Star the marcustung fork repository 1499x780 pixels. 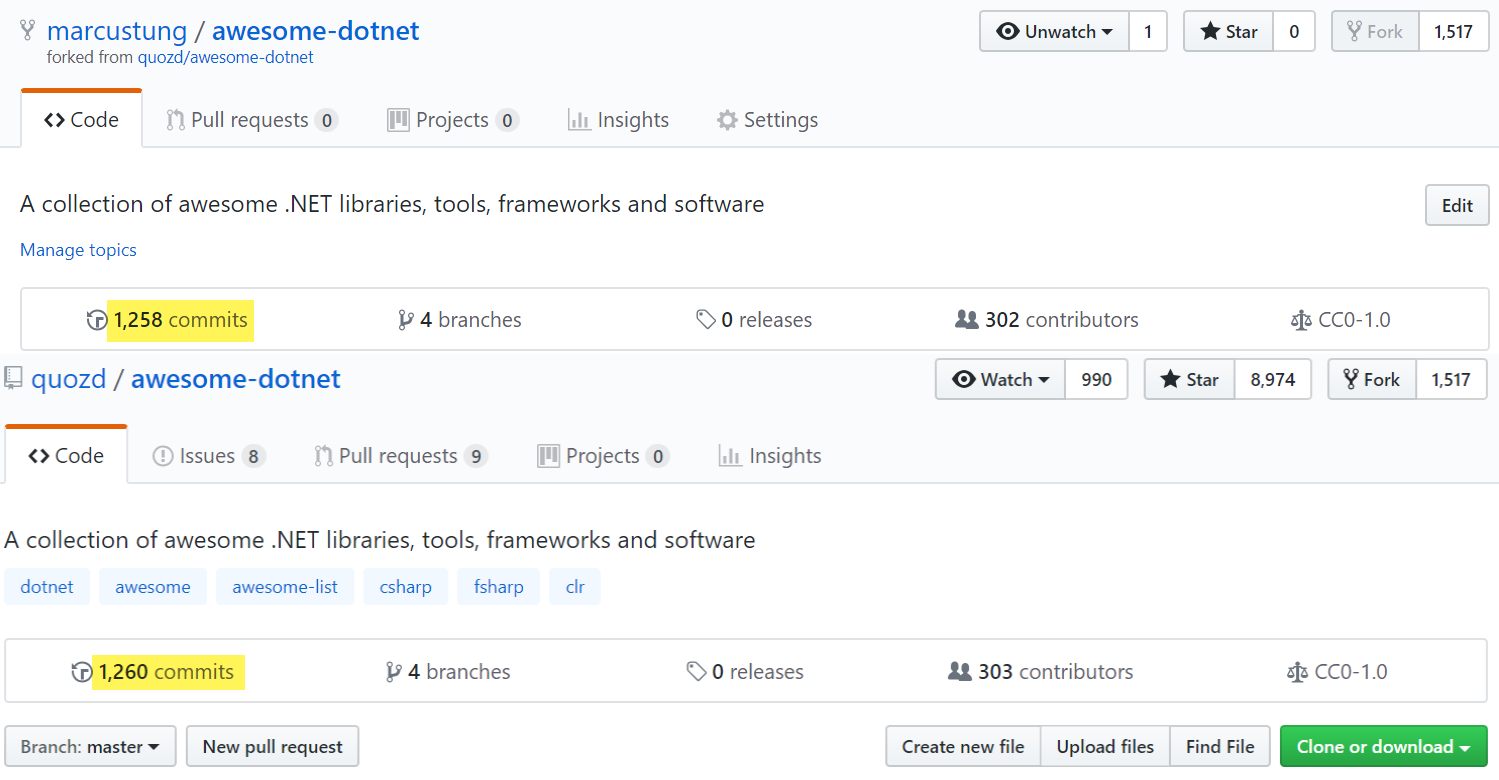click(1229, 32)
